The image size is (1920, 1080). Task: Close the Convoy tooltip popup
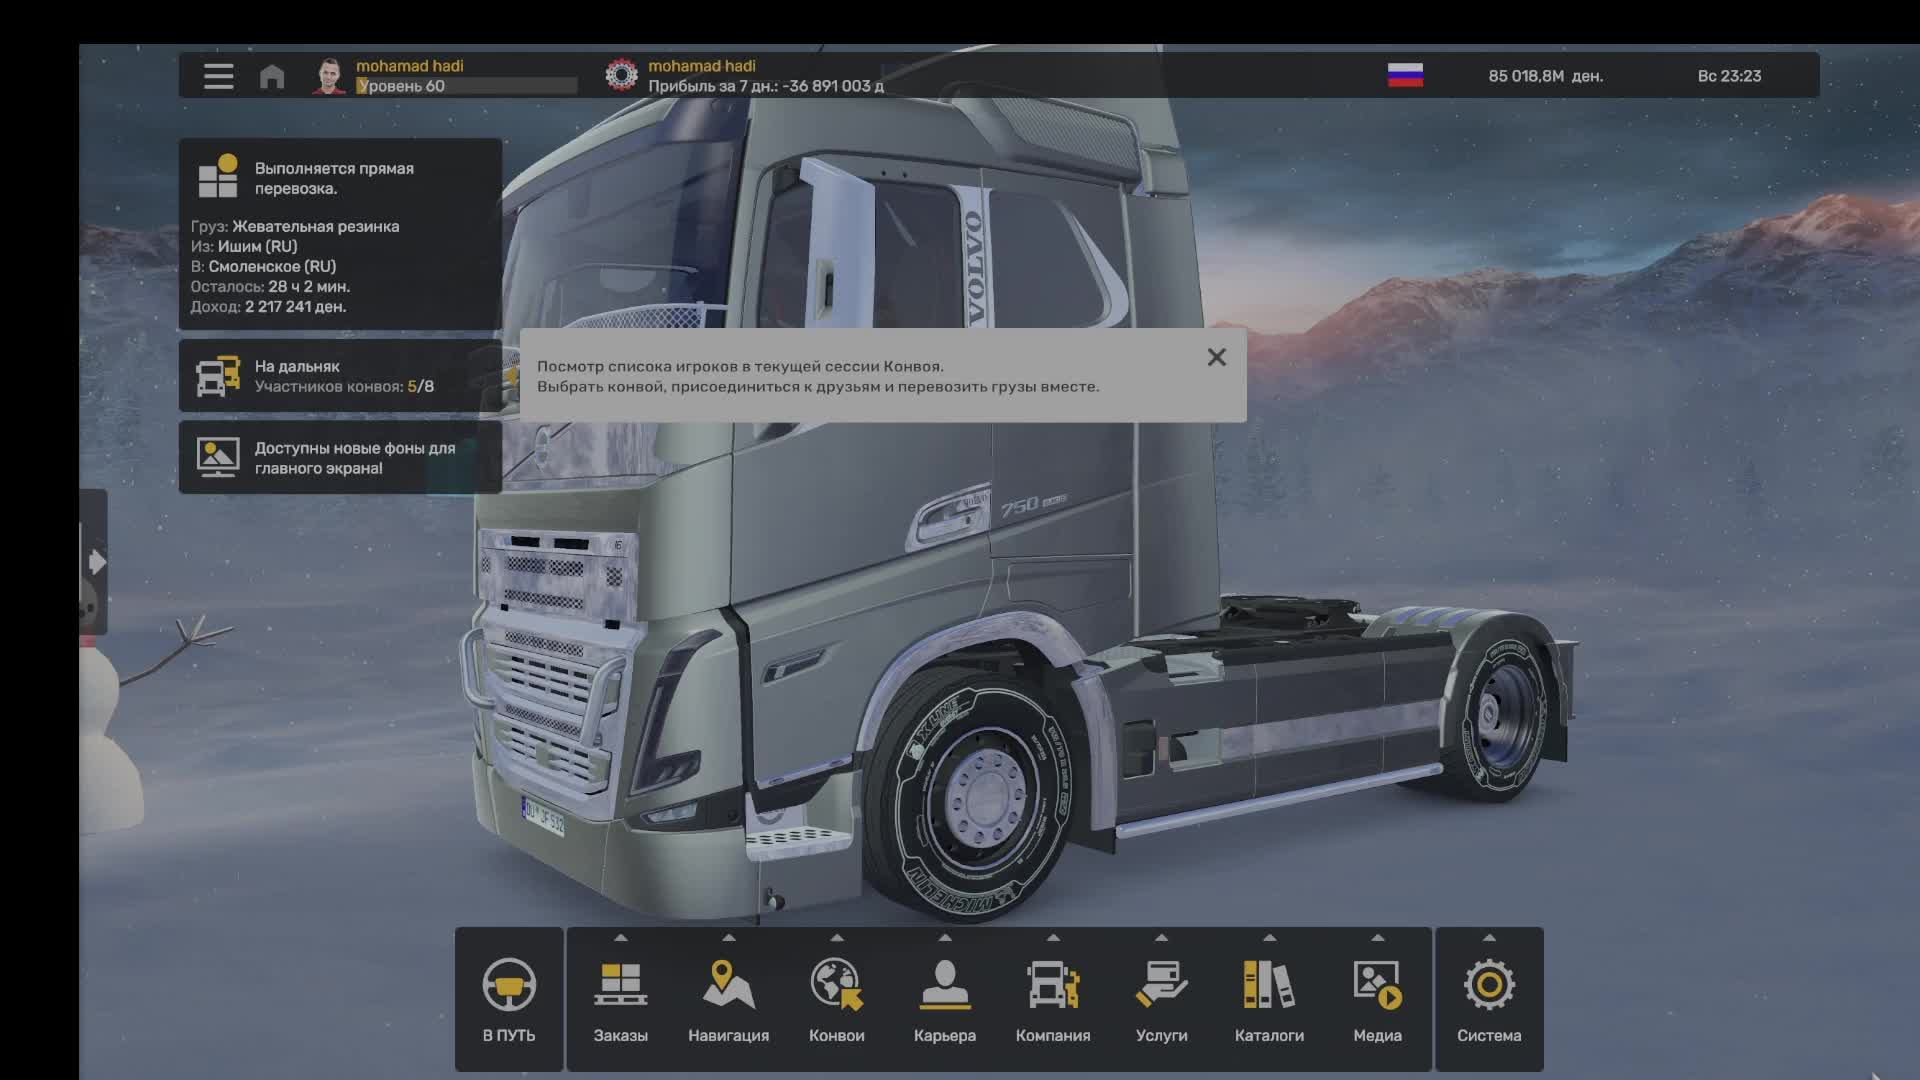click(x=1216, y=357)
